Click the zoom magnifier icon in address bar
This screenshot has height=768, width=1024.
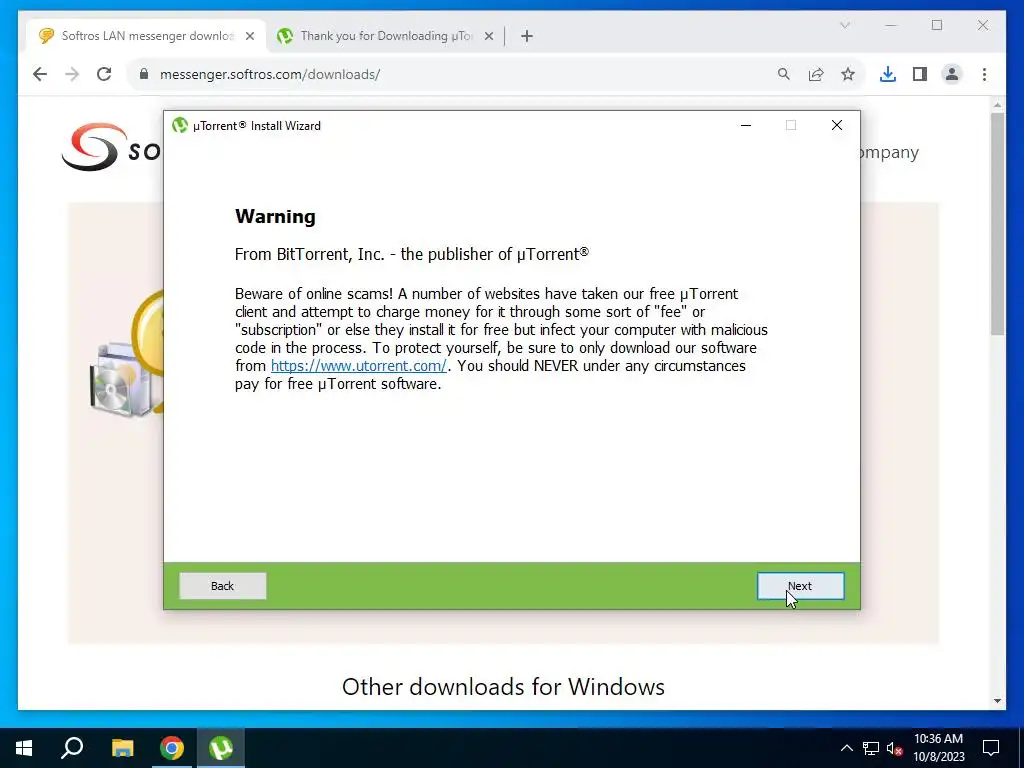(784, 74)
